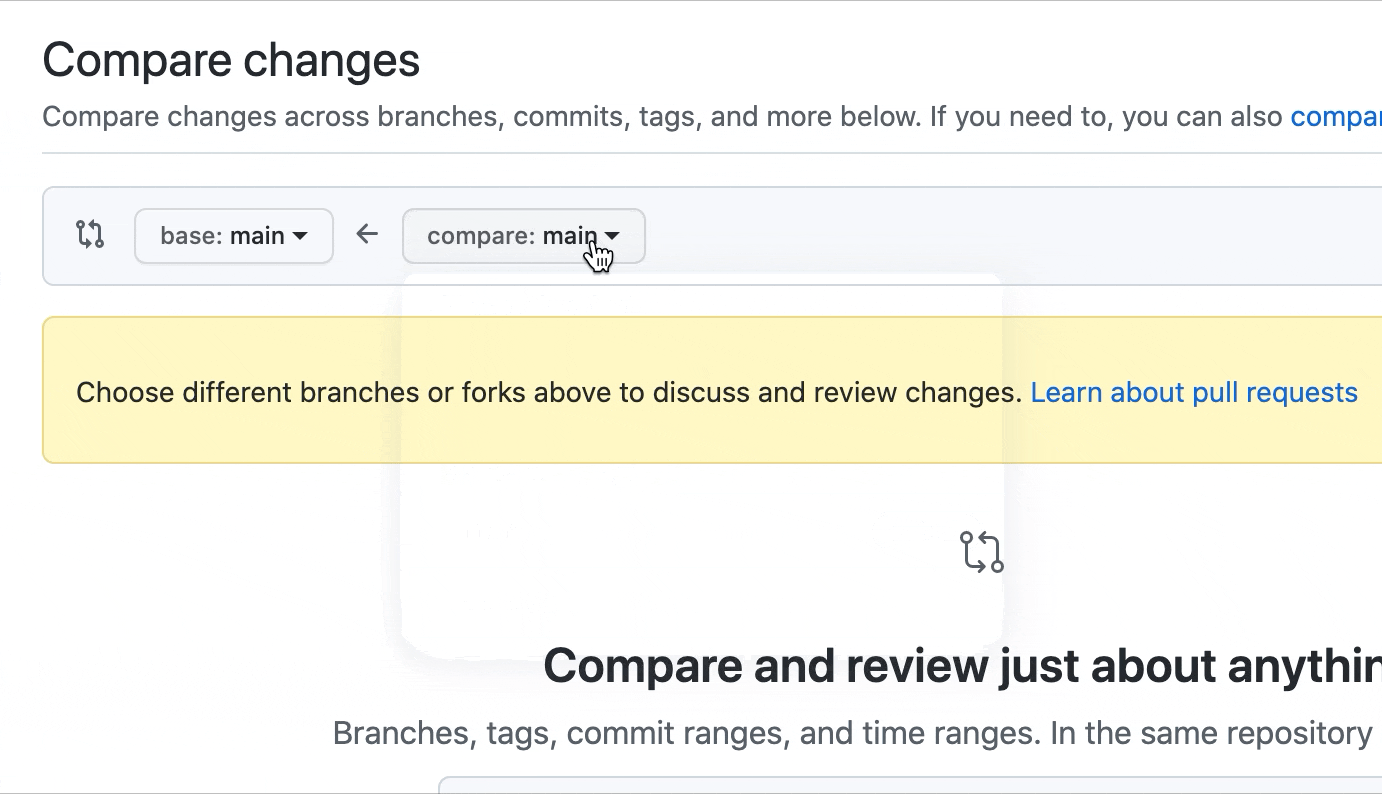Click the Compare changes heading
Screen dimensions: 1382x794
231,60
